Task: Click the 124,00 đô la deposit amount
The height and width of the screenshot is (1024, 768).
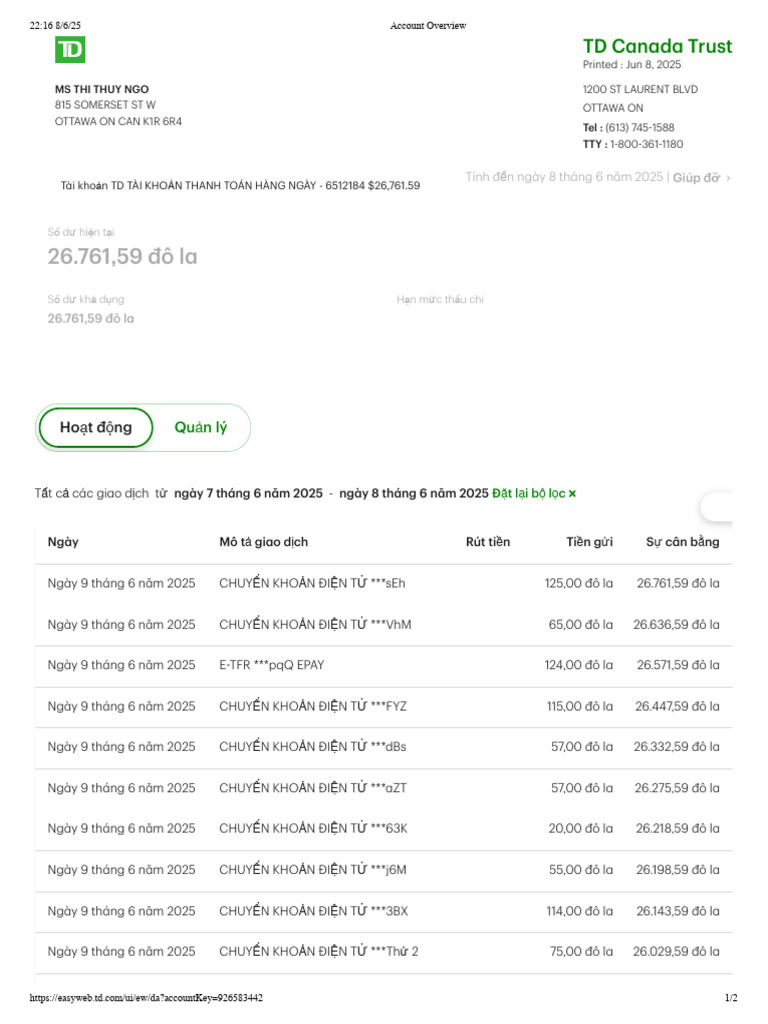Action: coord(579,665)
